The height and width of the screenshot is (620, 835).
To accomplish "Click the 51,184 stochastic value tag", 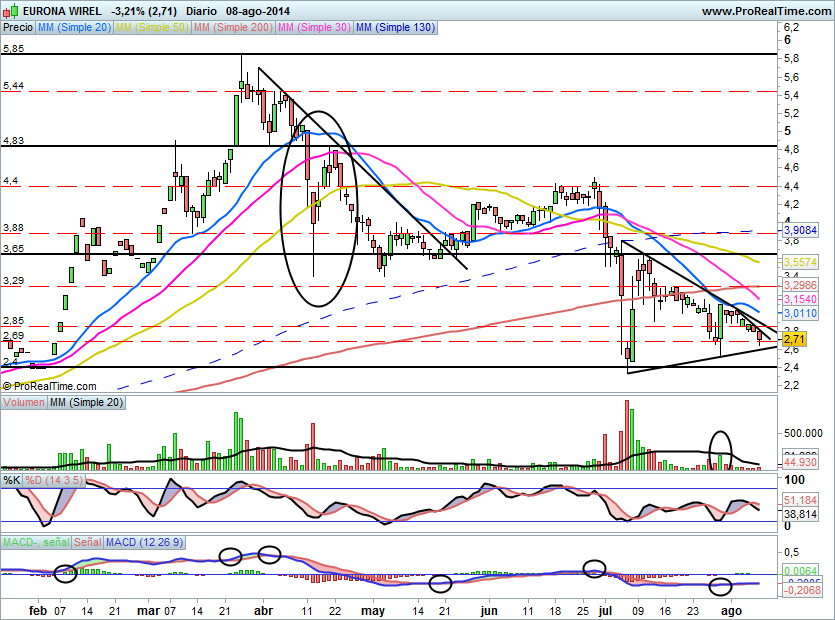I will 800,500.
